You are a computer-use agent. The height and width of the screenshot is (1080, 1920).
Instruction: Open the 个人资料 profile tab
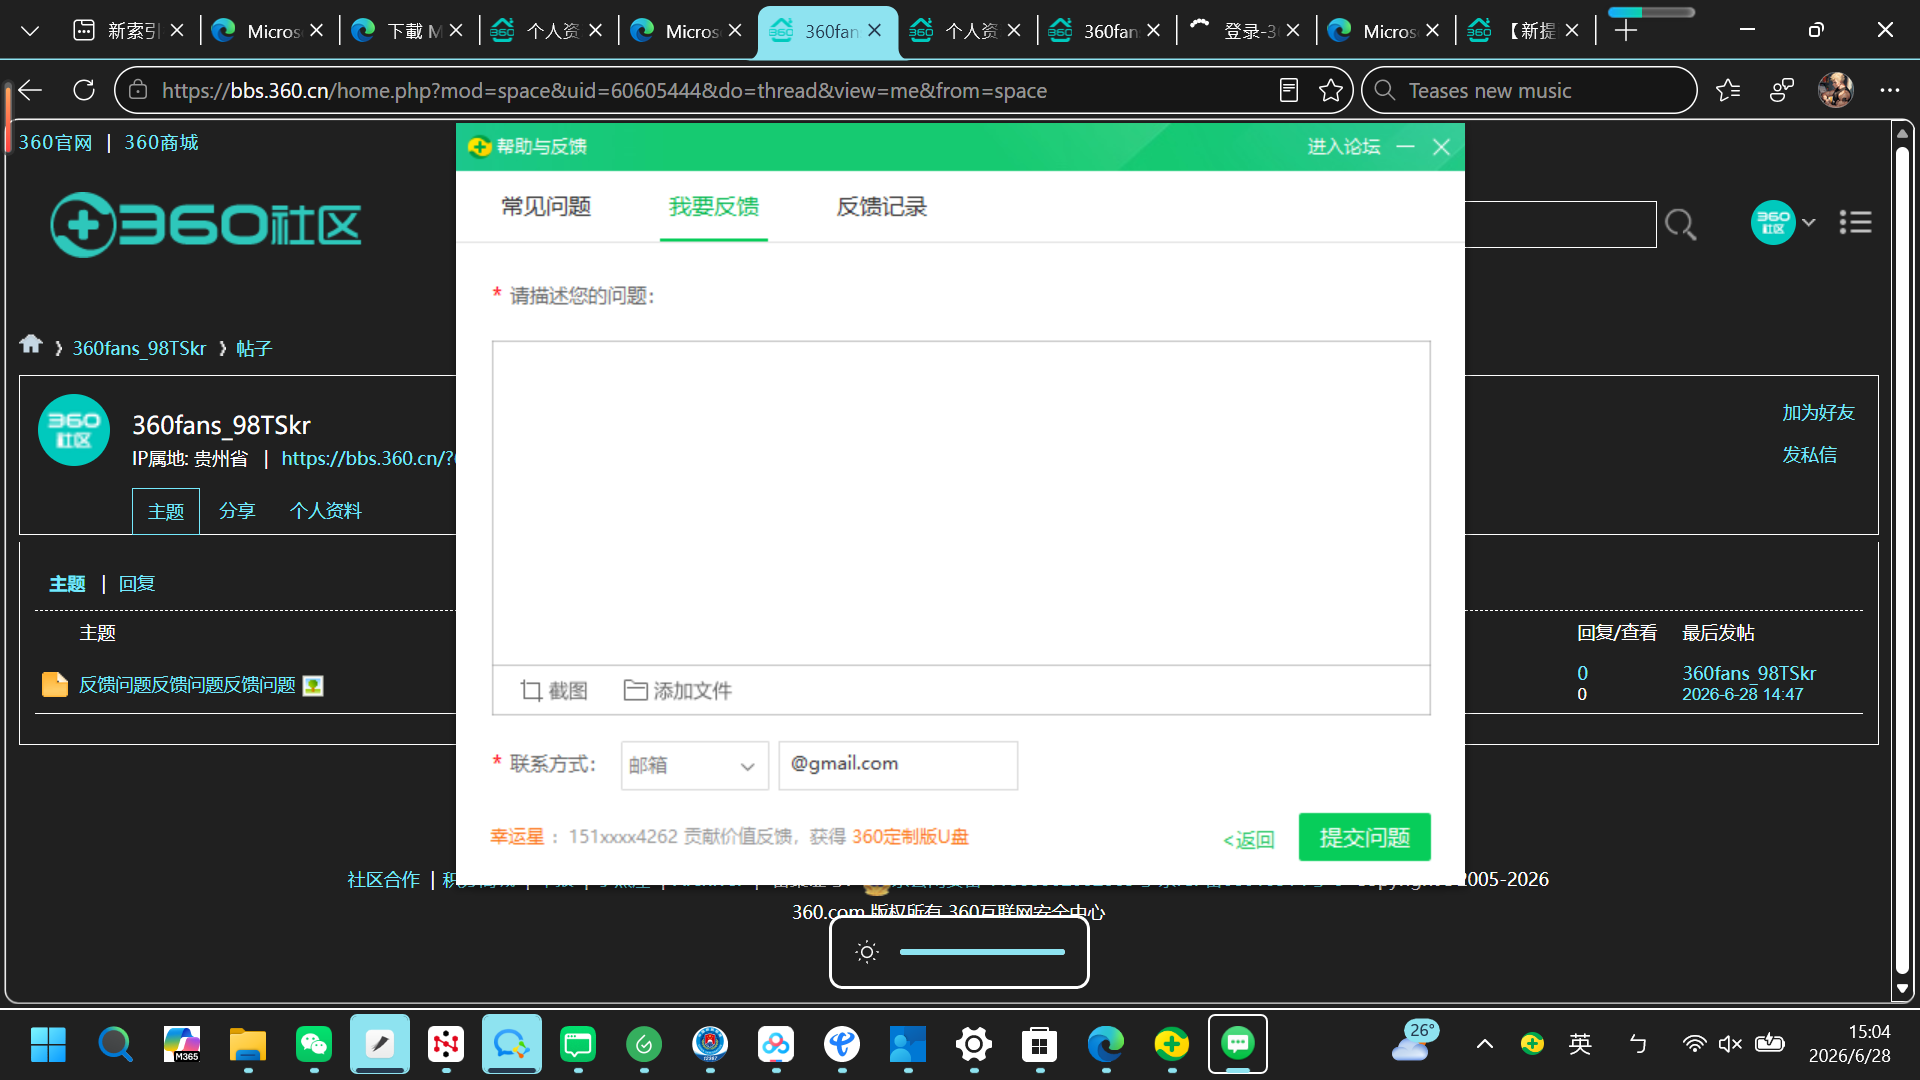click(326, 511)
